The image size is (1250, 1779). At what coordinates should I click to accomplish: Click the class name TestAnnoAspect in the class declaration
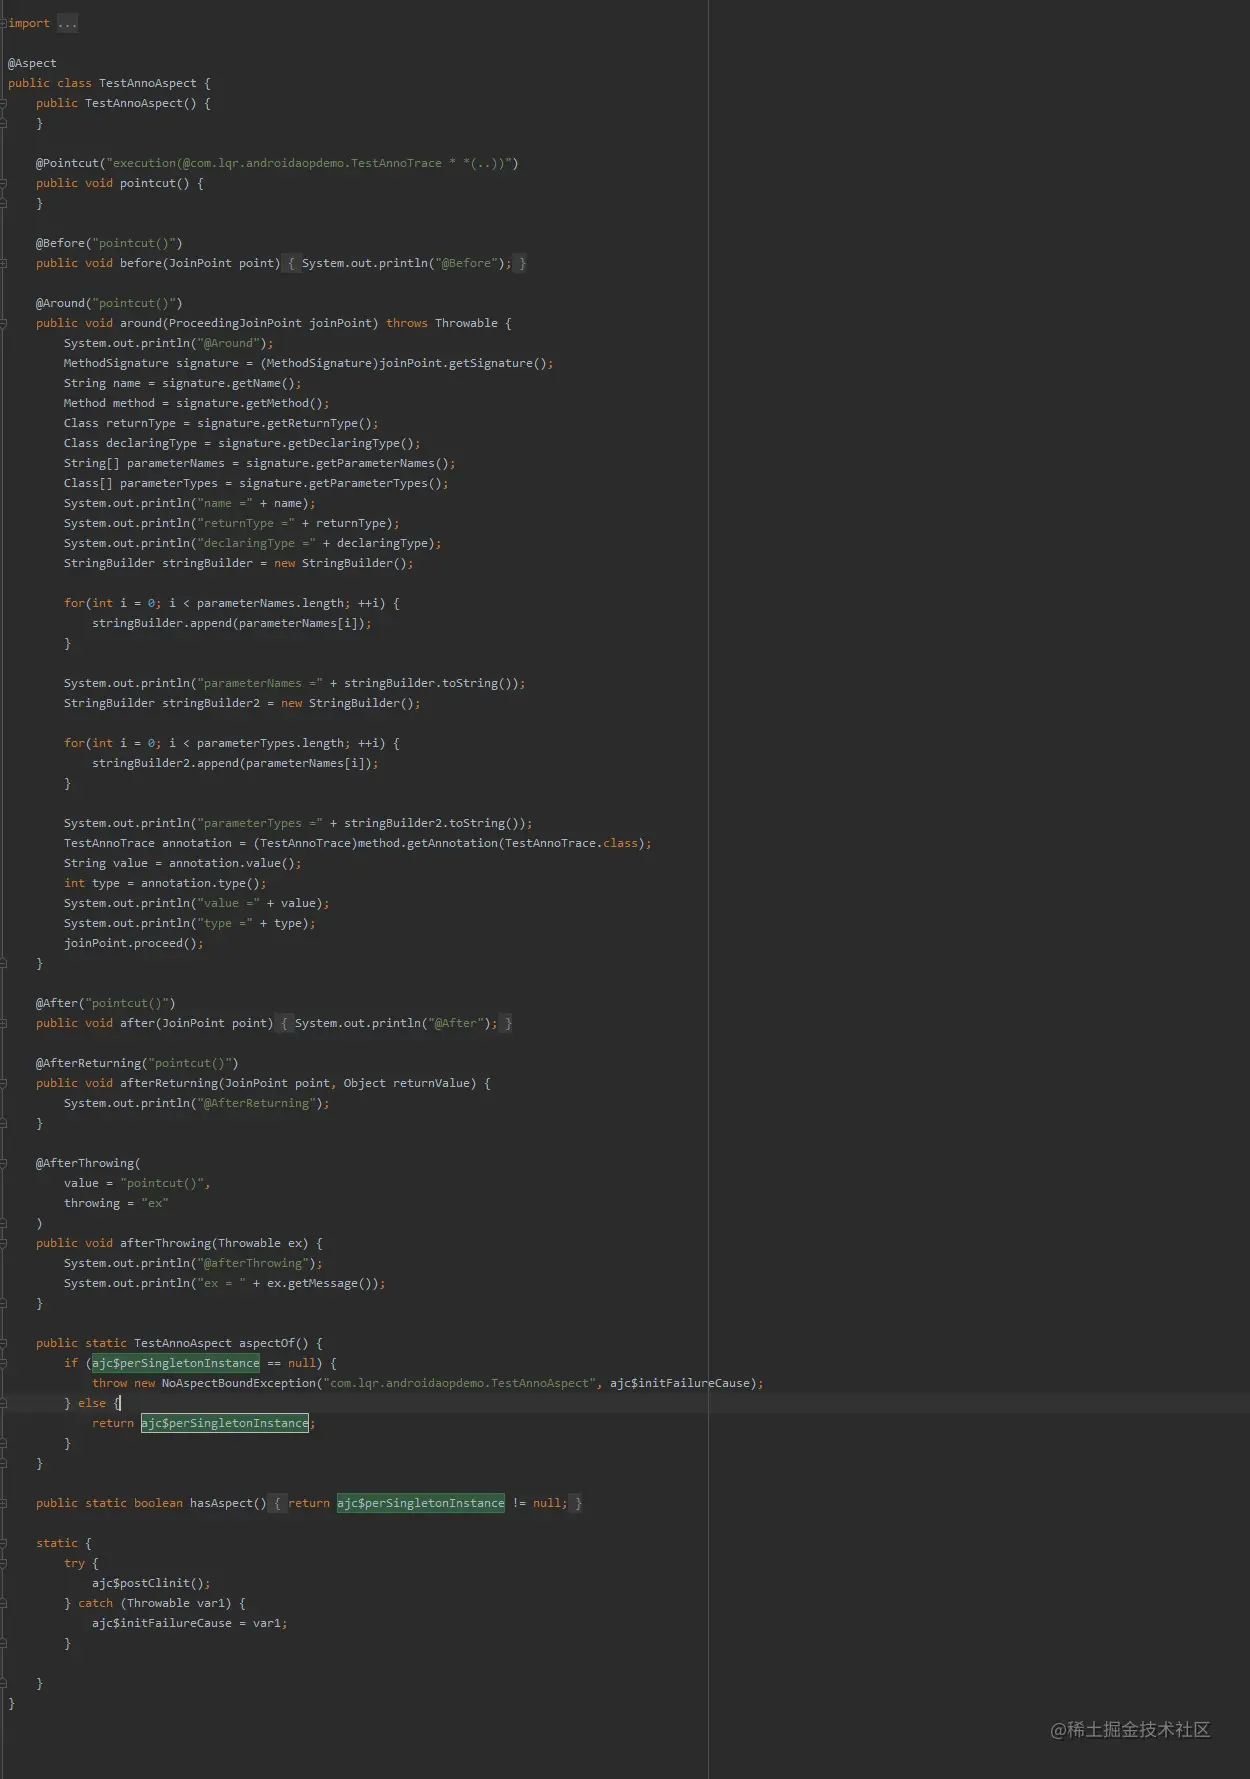pyautogui.click(x=148, y=83)
